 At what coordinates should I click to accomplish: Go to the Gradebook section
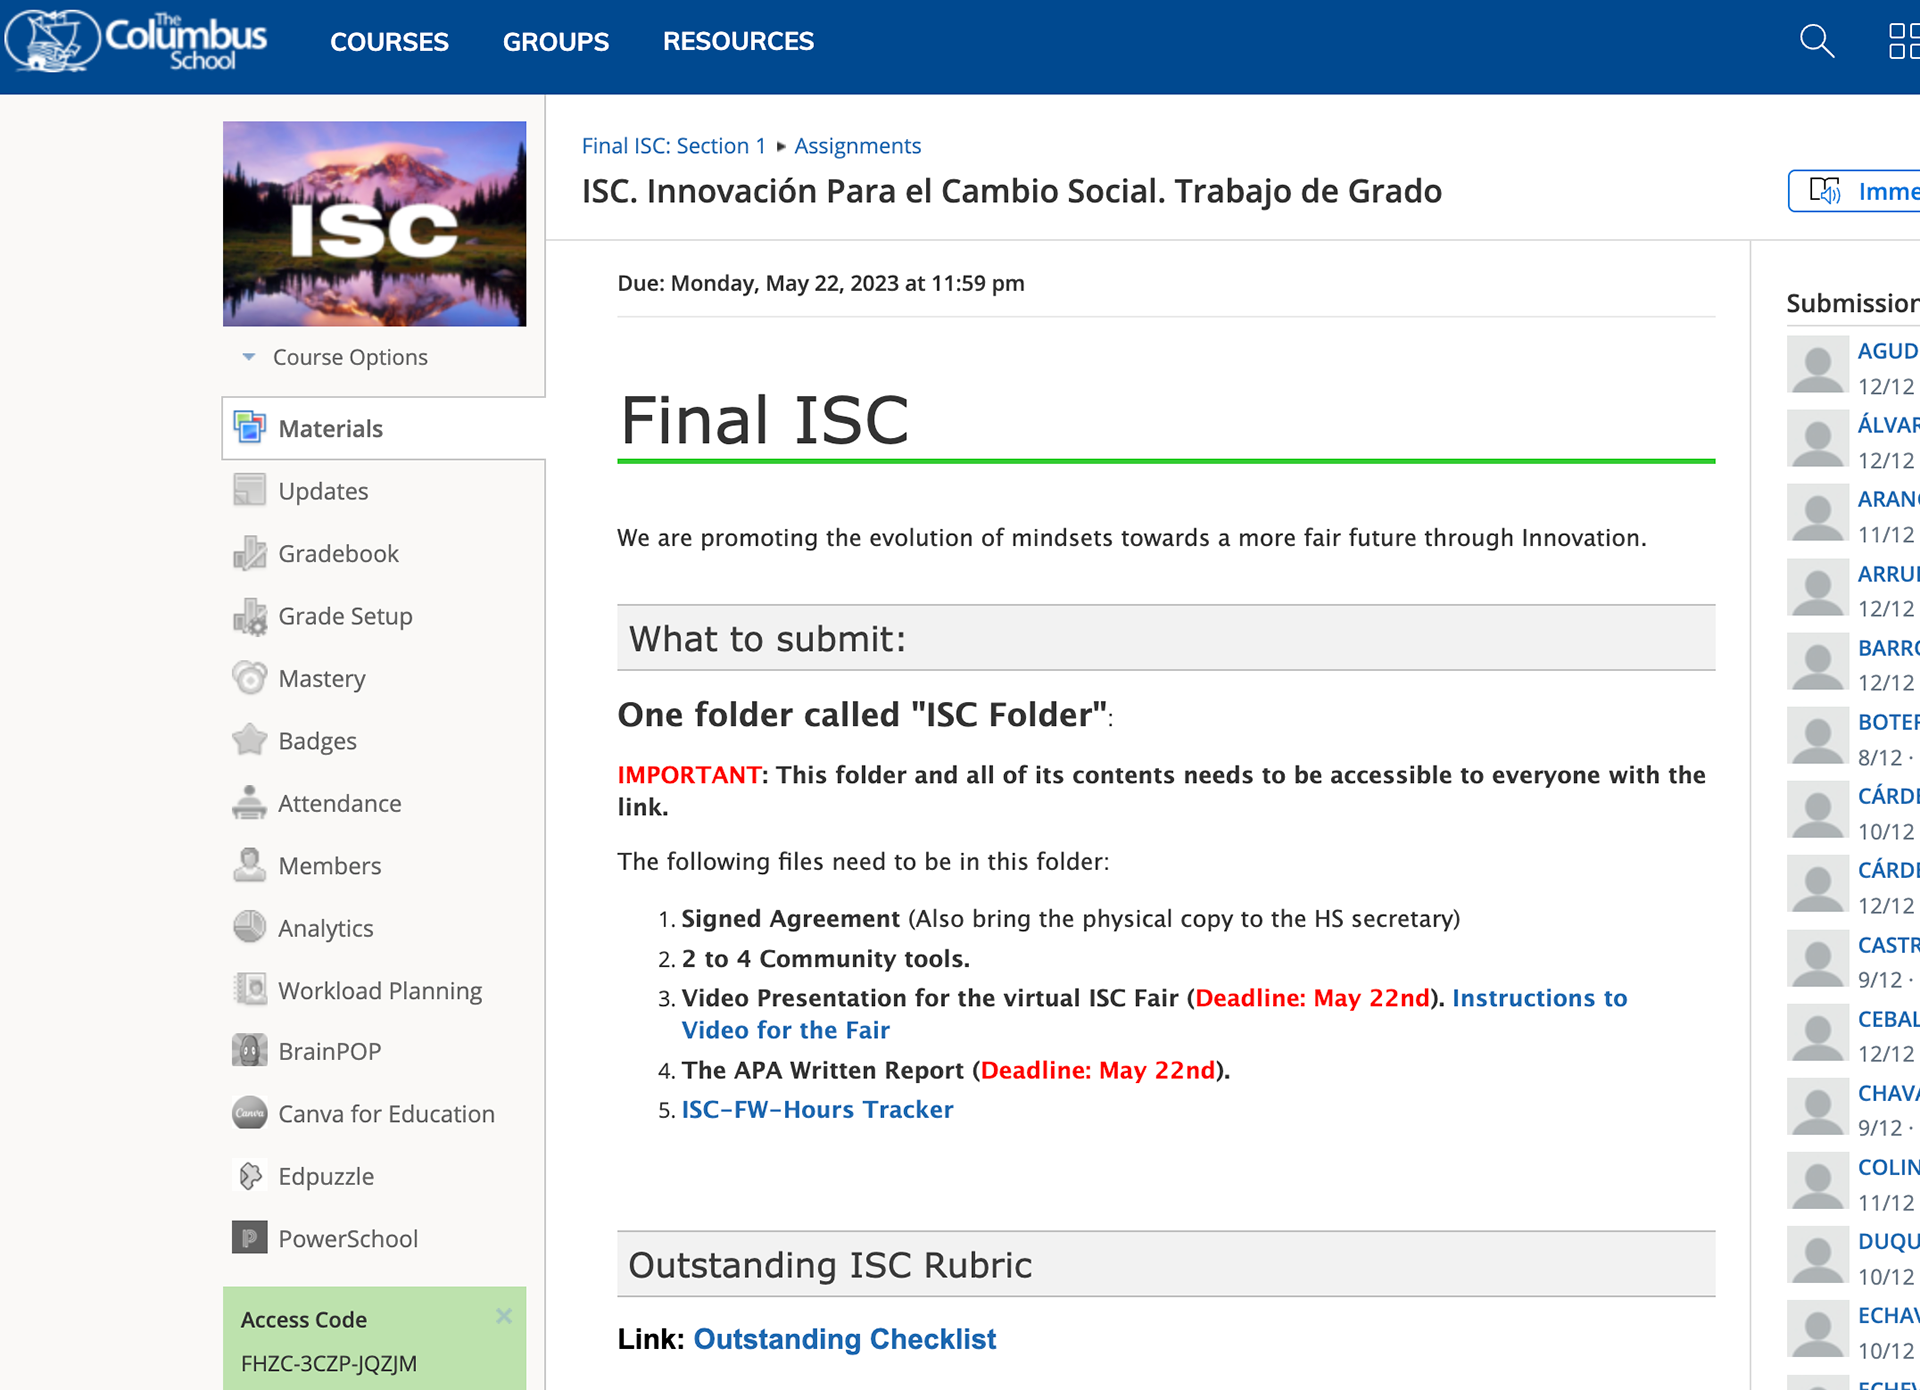click(x=338, y=553)
